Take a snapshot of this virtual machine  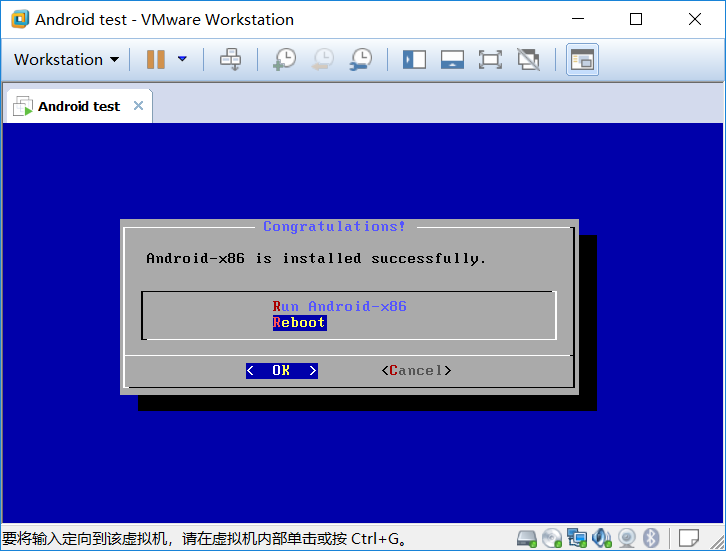click(x=284, y=60)
